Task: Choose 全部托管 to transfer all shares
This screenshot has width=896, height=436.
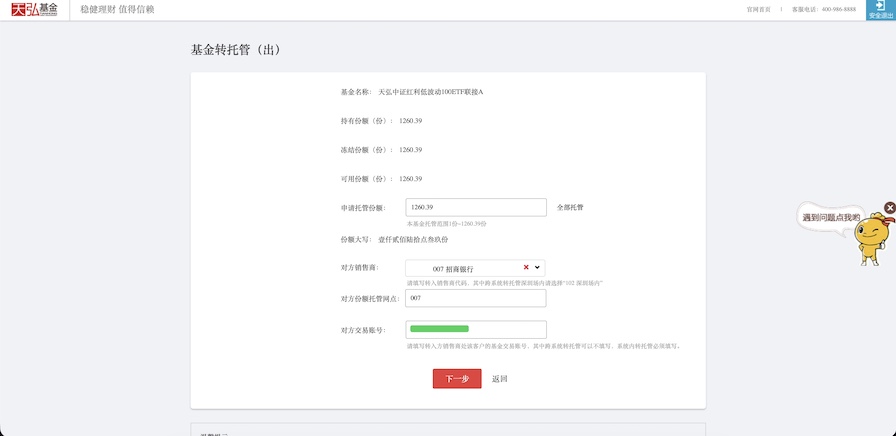Action: click(x=570, y=207)
